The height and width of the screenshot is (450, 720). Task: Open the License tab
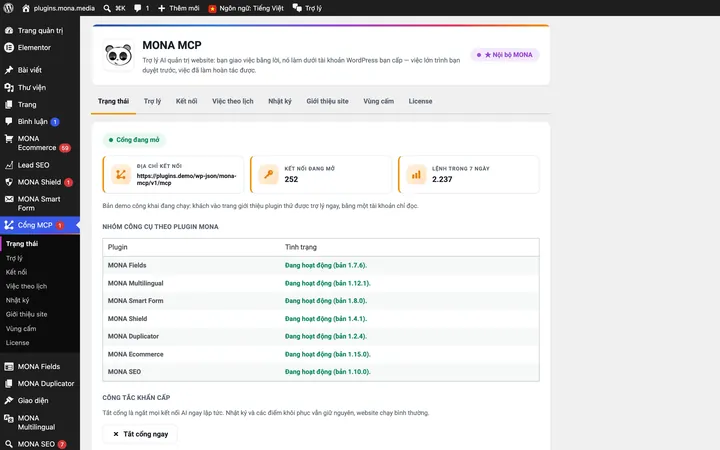[421, 101]
